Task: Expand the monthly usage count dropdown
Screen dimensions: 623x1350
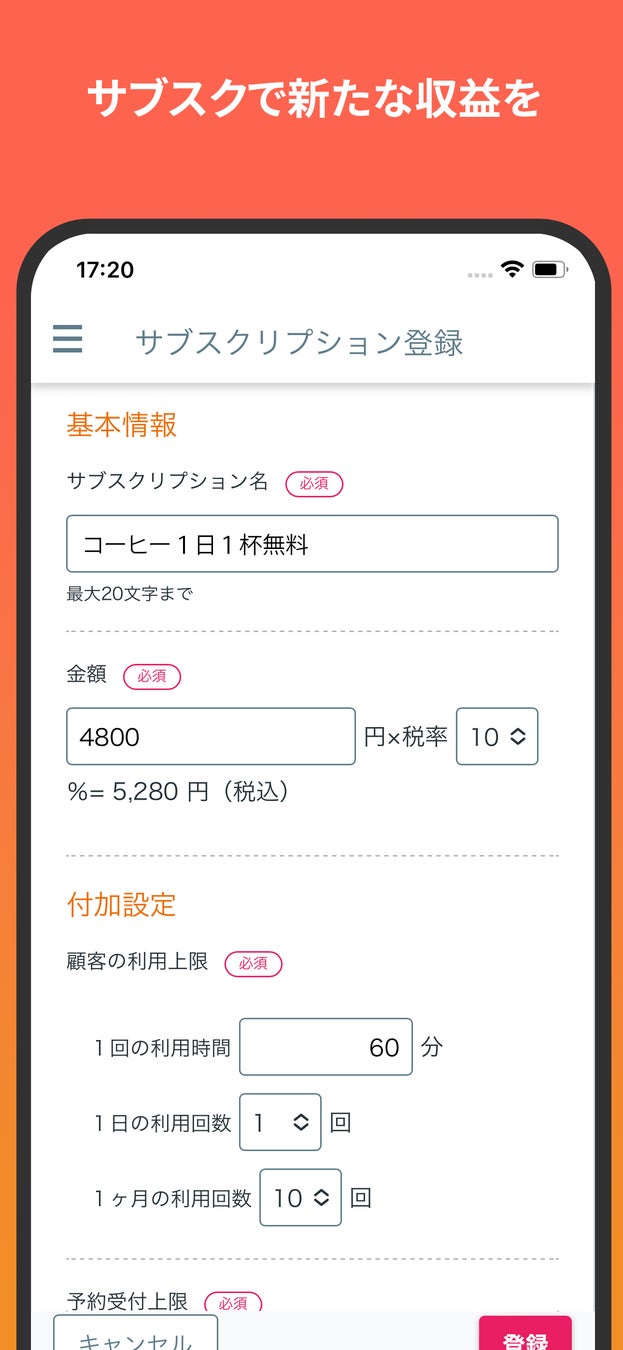Action: tap(300, 1197)
